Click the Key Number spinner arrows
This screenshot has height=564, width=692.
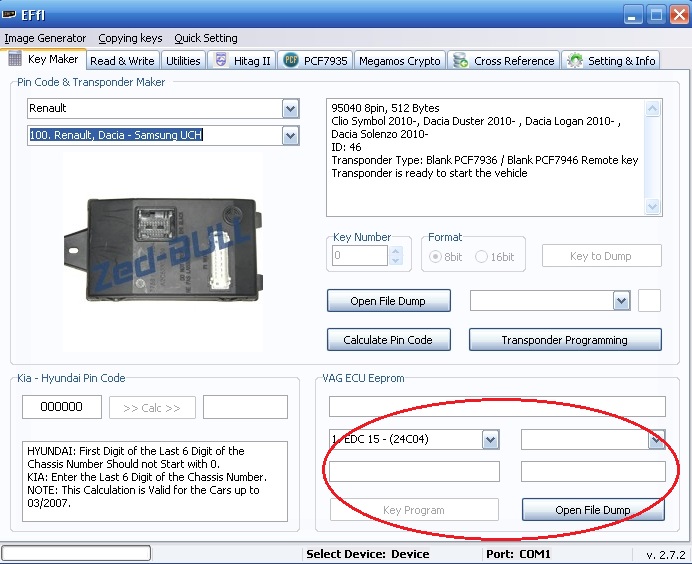click(x=396, y=256)
